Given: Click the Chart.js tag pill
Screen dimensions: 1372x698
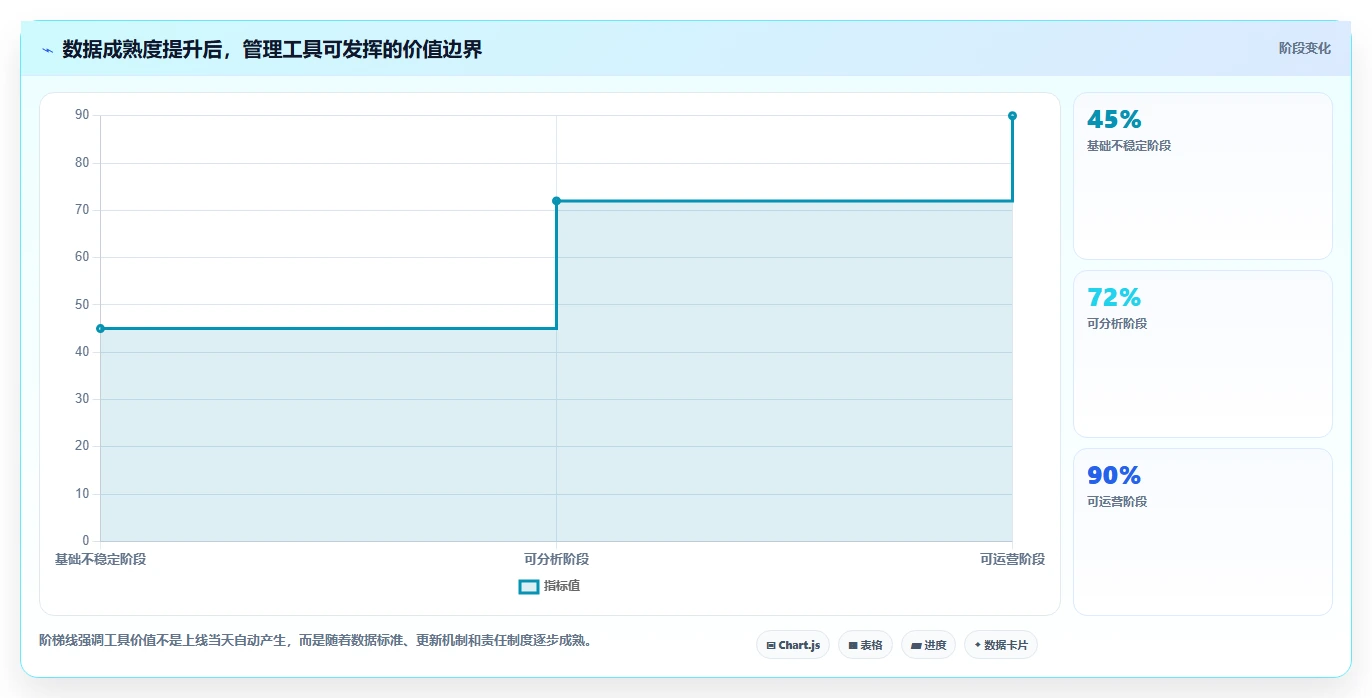Looking at the screenshot, I should (793, 645).
